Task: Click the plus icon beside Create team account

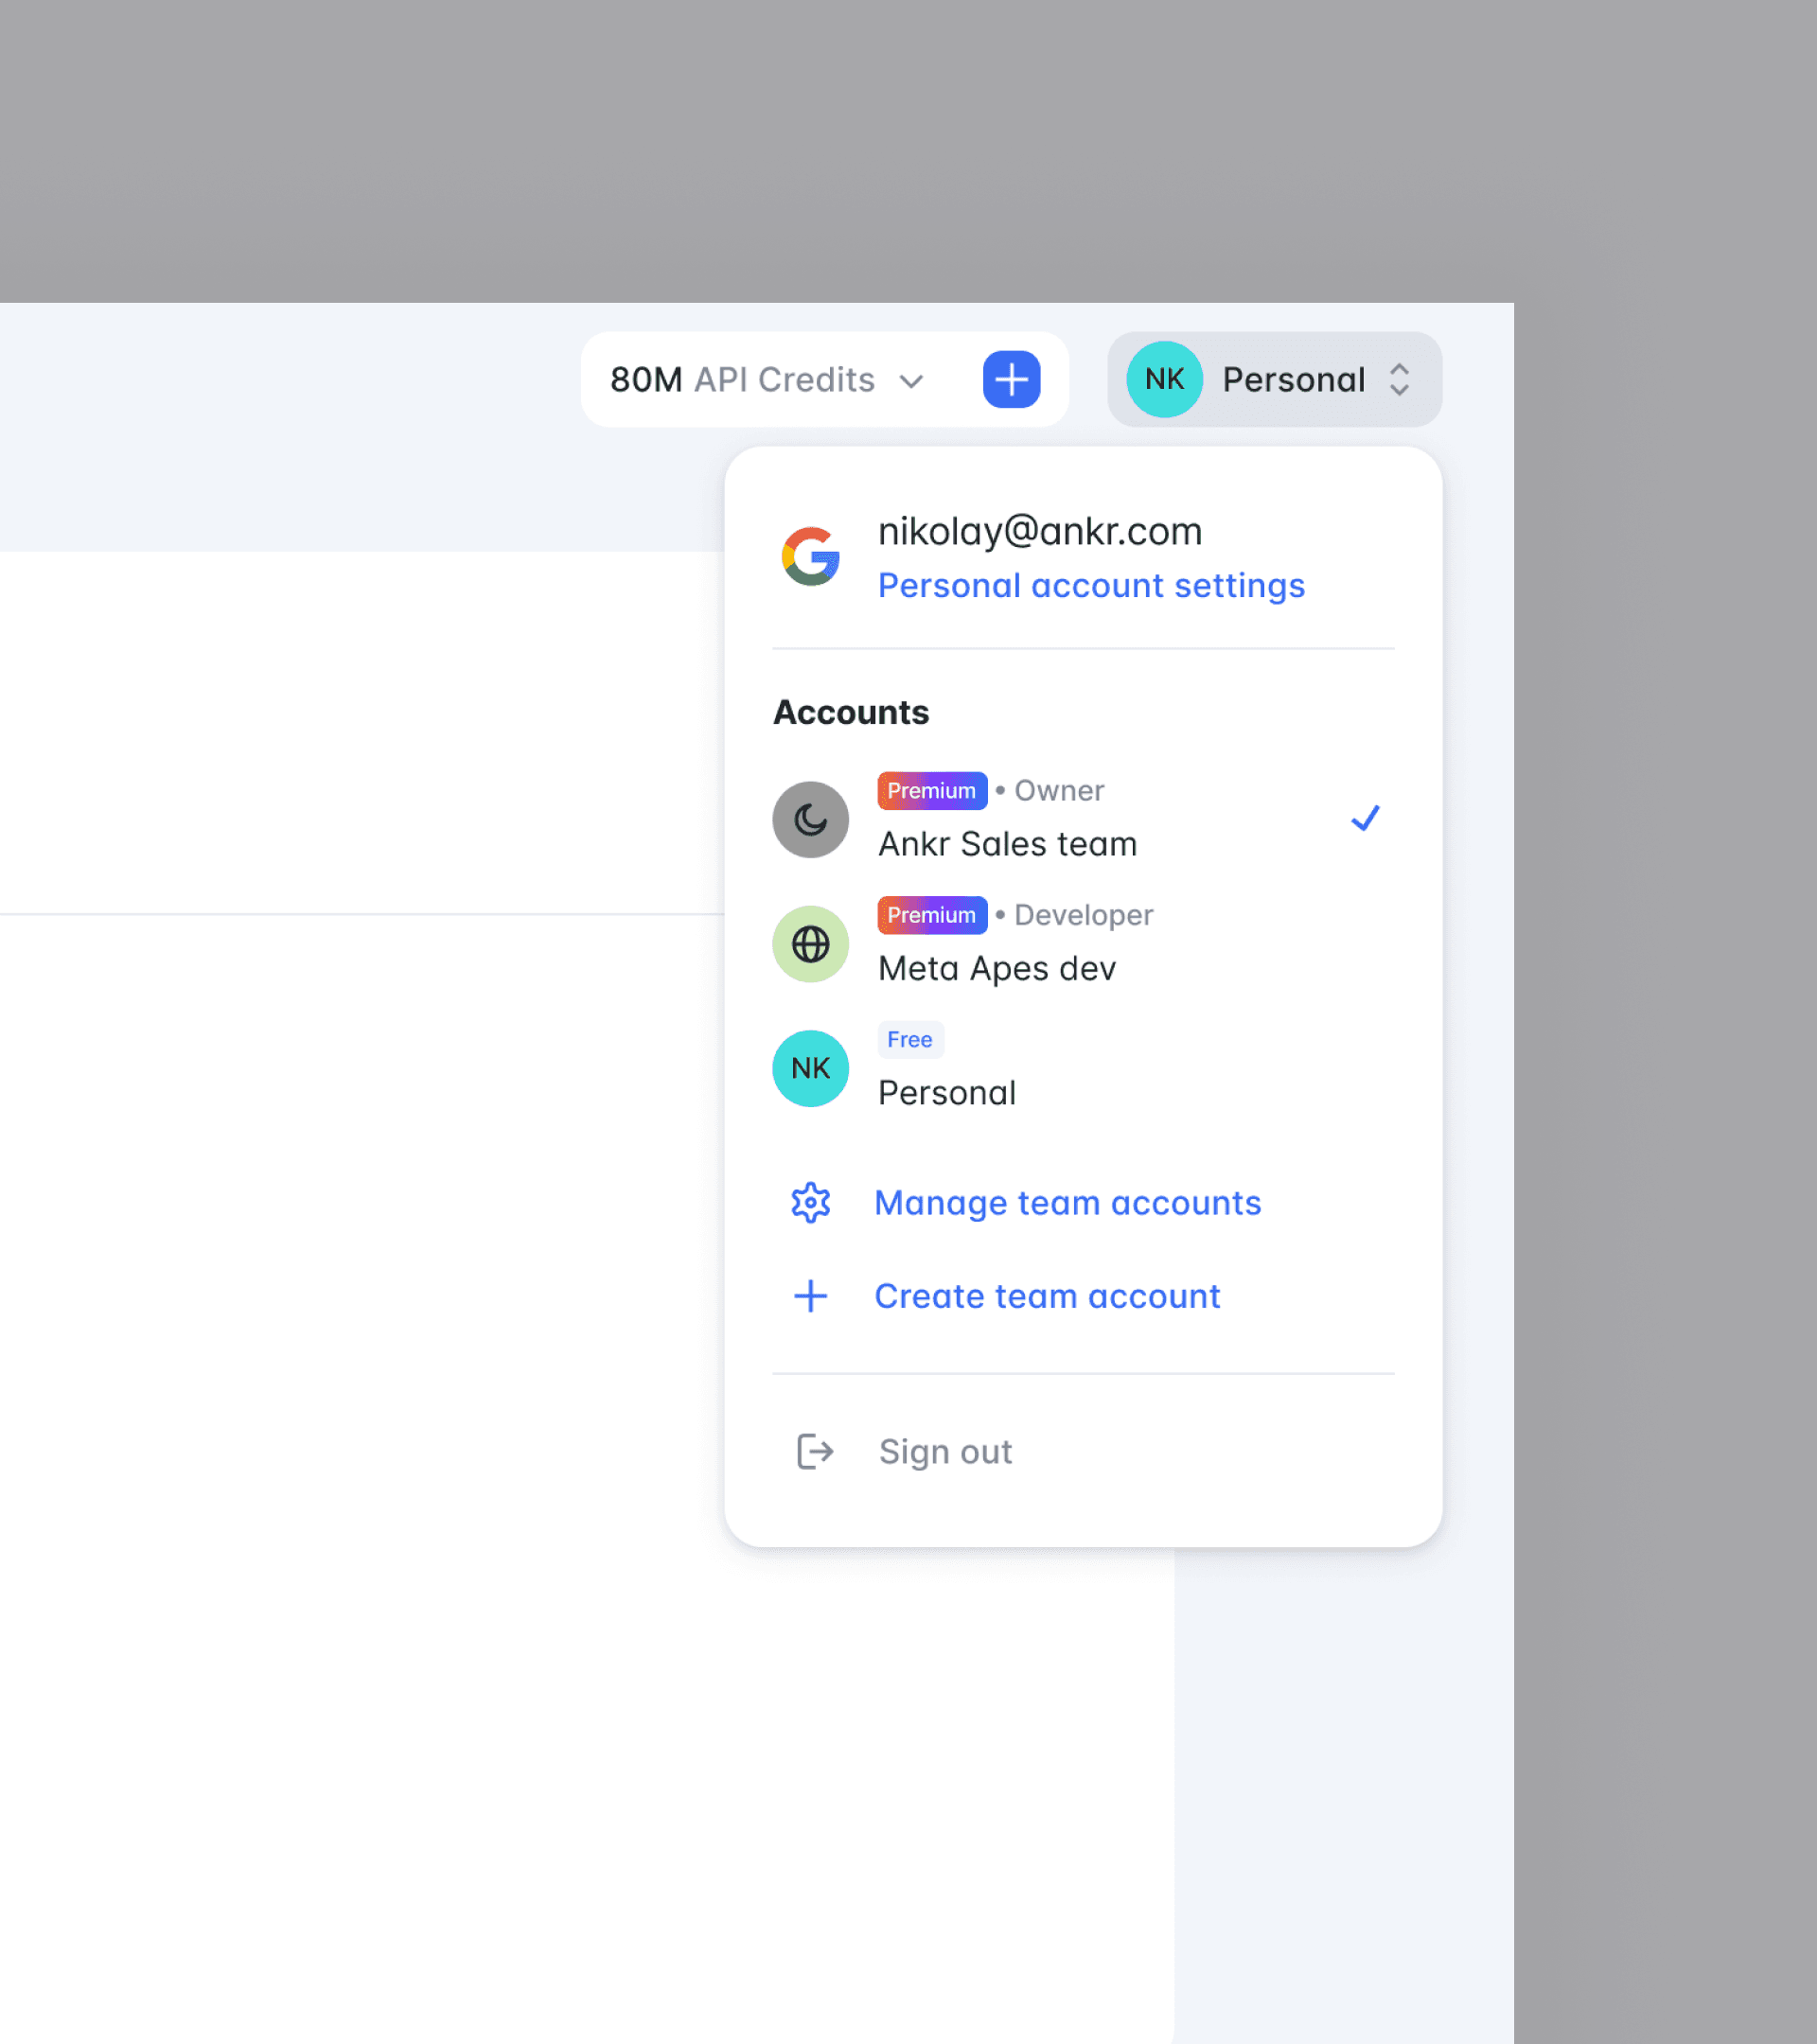Action: coord(810,1296)
